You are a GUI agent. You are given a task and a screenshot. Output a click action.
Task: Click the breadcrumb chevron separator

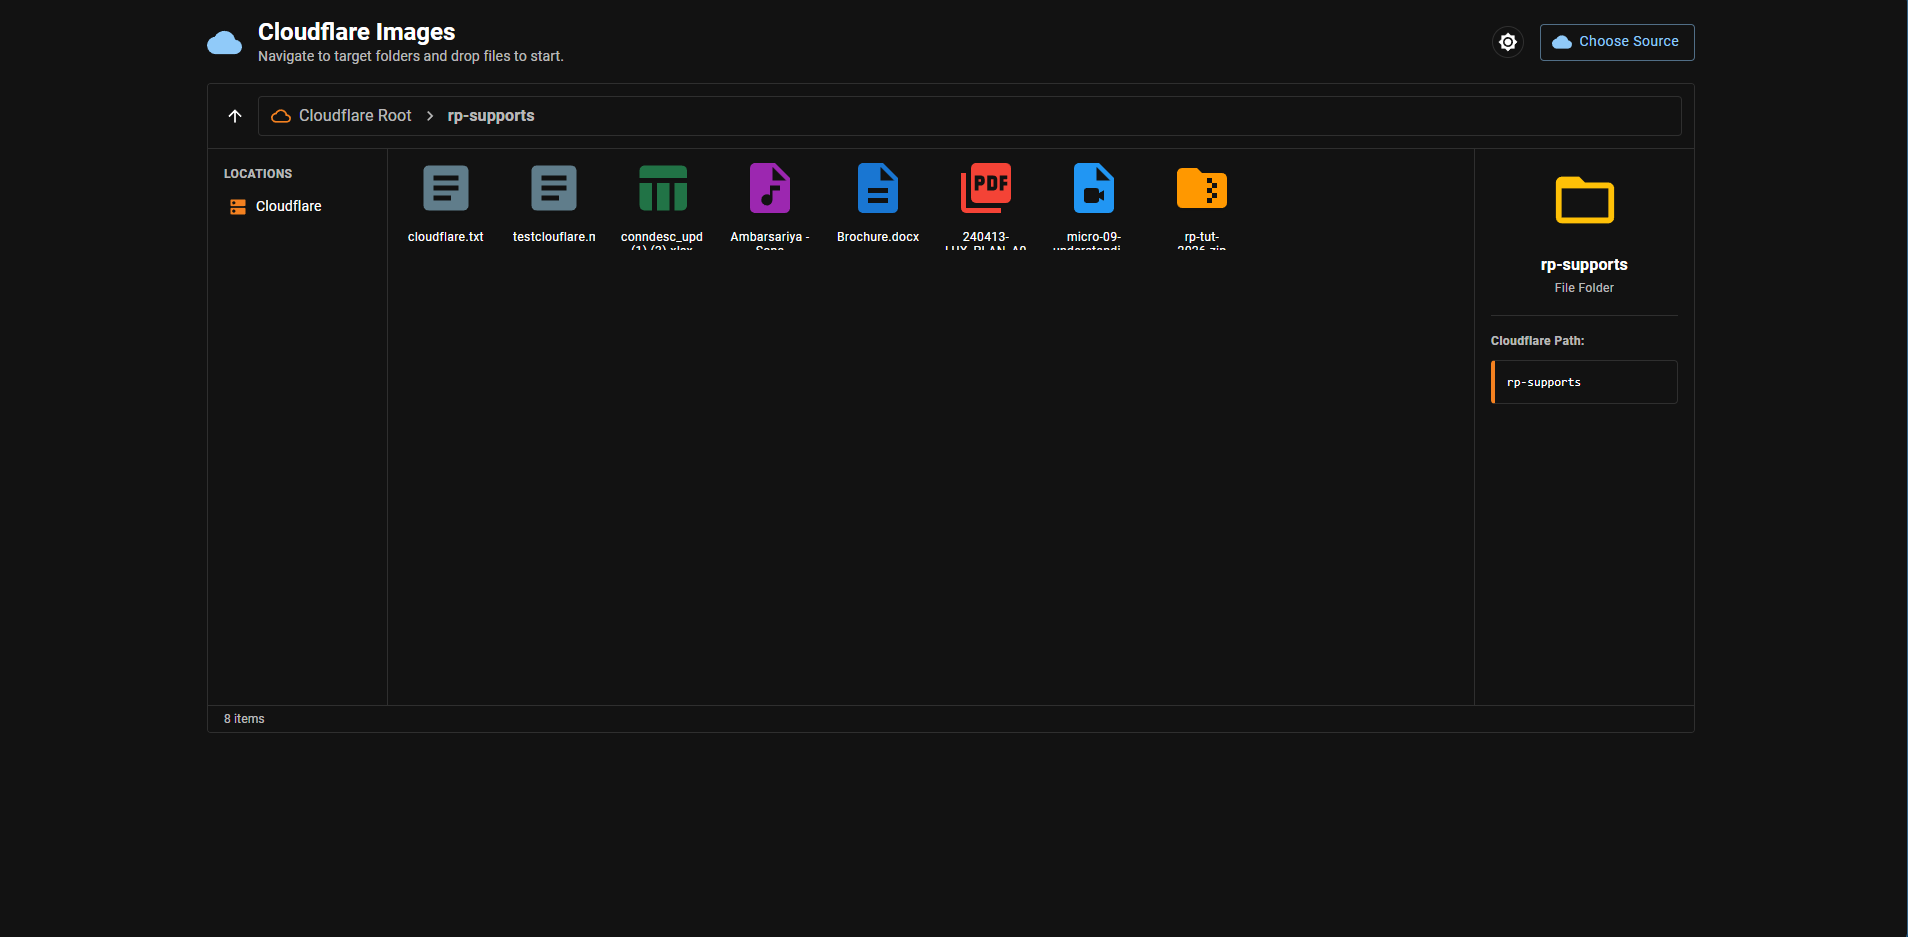[430, 116]
